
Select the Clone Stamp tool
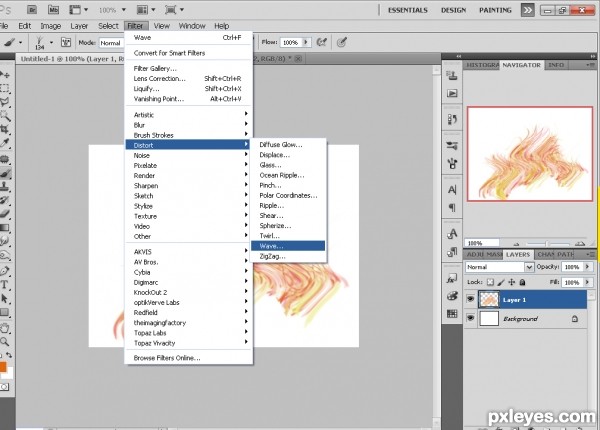coord(5,187)
